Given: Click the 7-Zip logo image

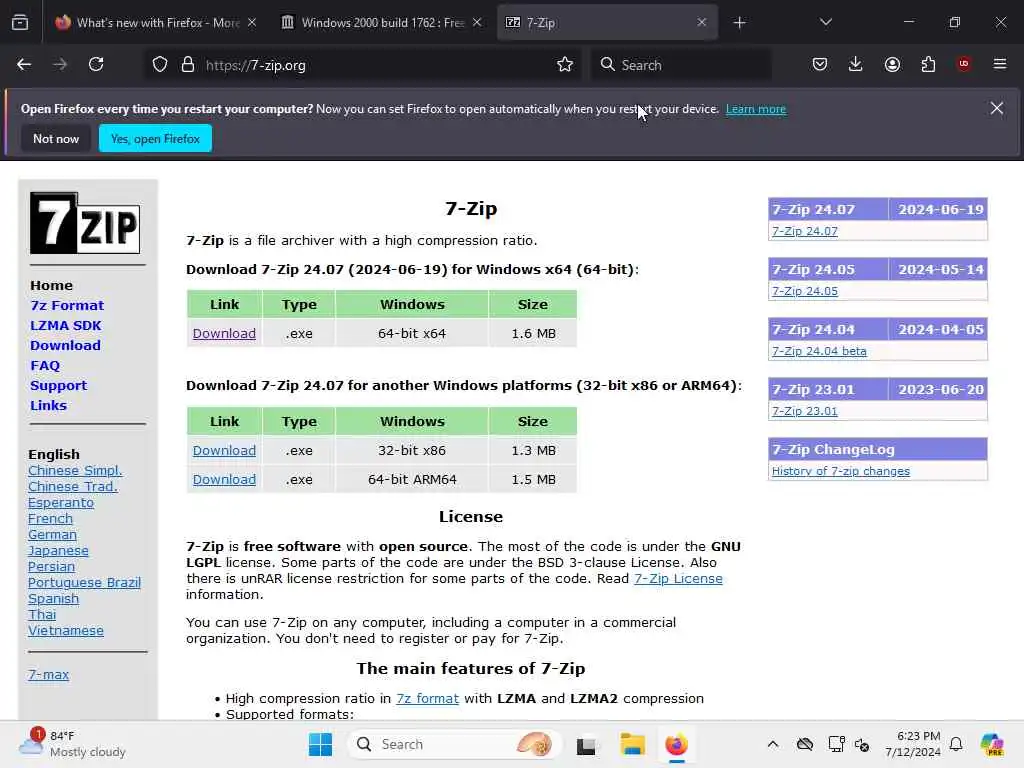Looking at the screenshot, I should pos(85,223).
